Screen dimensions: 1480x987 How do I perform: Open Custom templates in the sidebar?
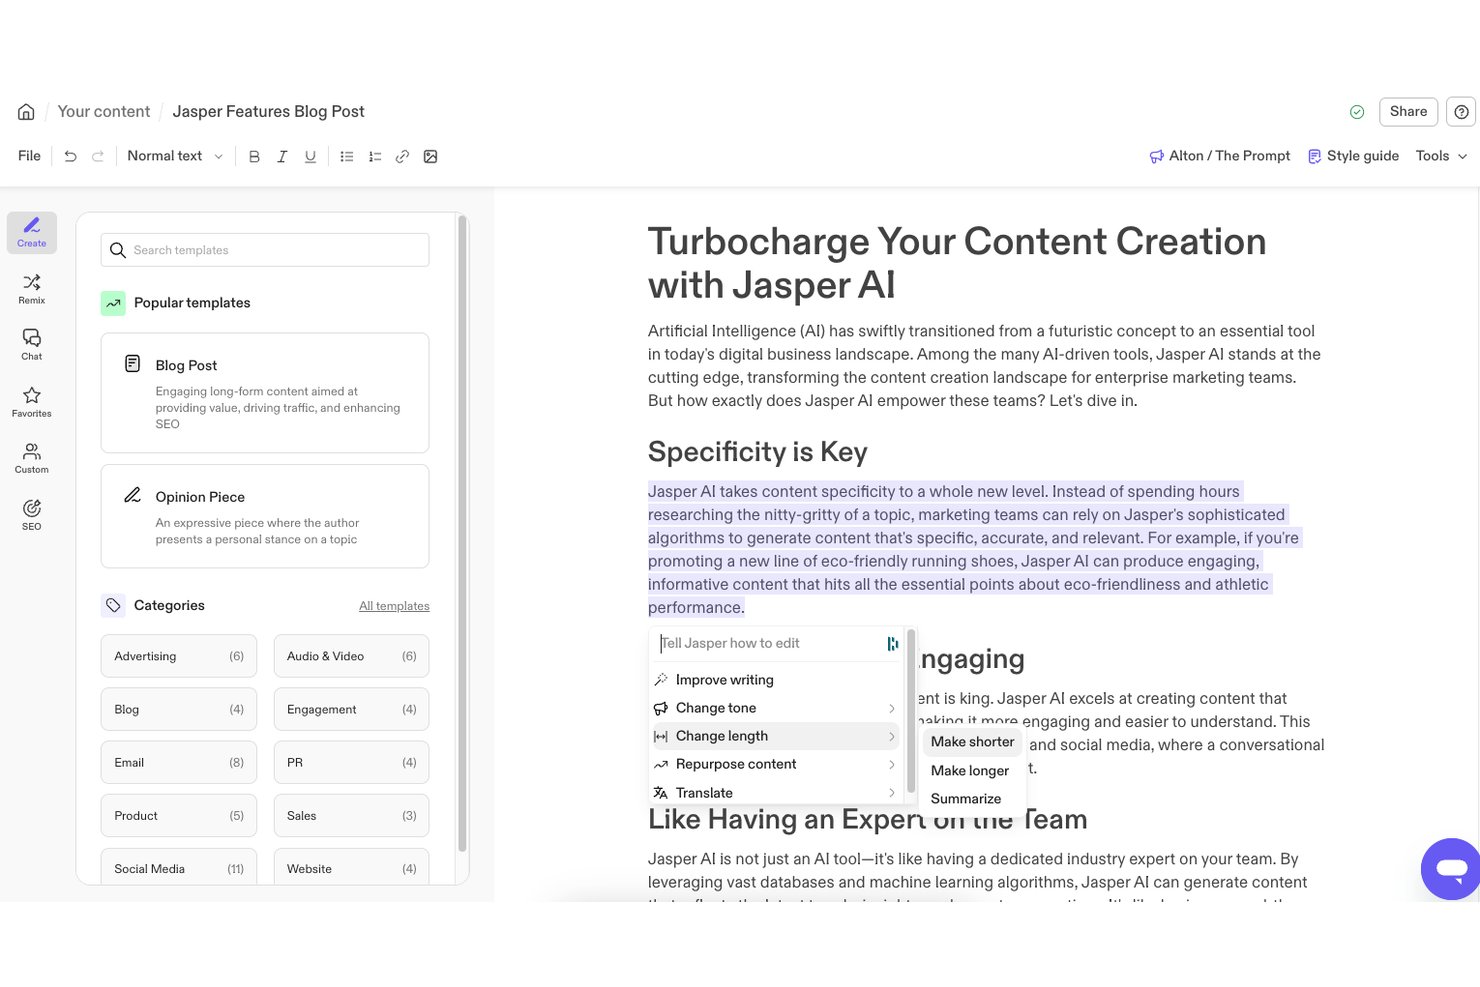pos(32,458)
